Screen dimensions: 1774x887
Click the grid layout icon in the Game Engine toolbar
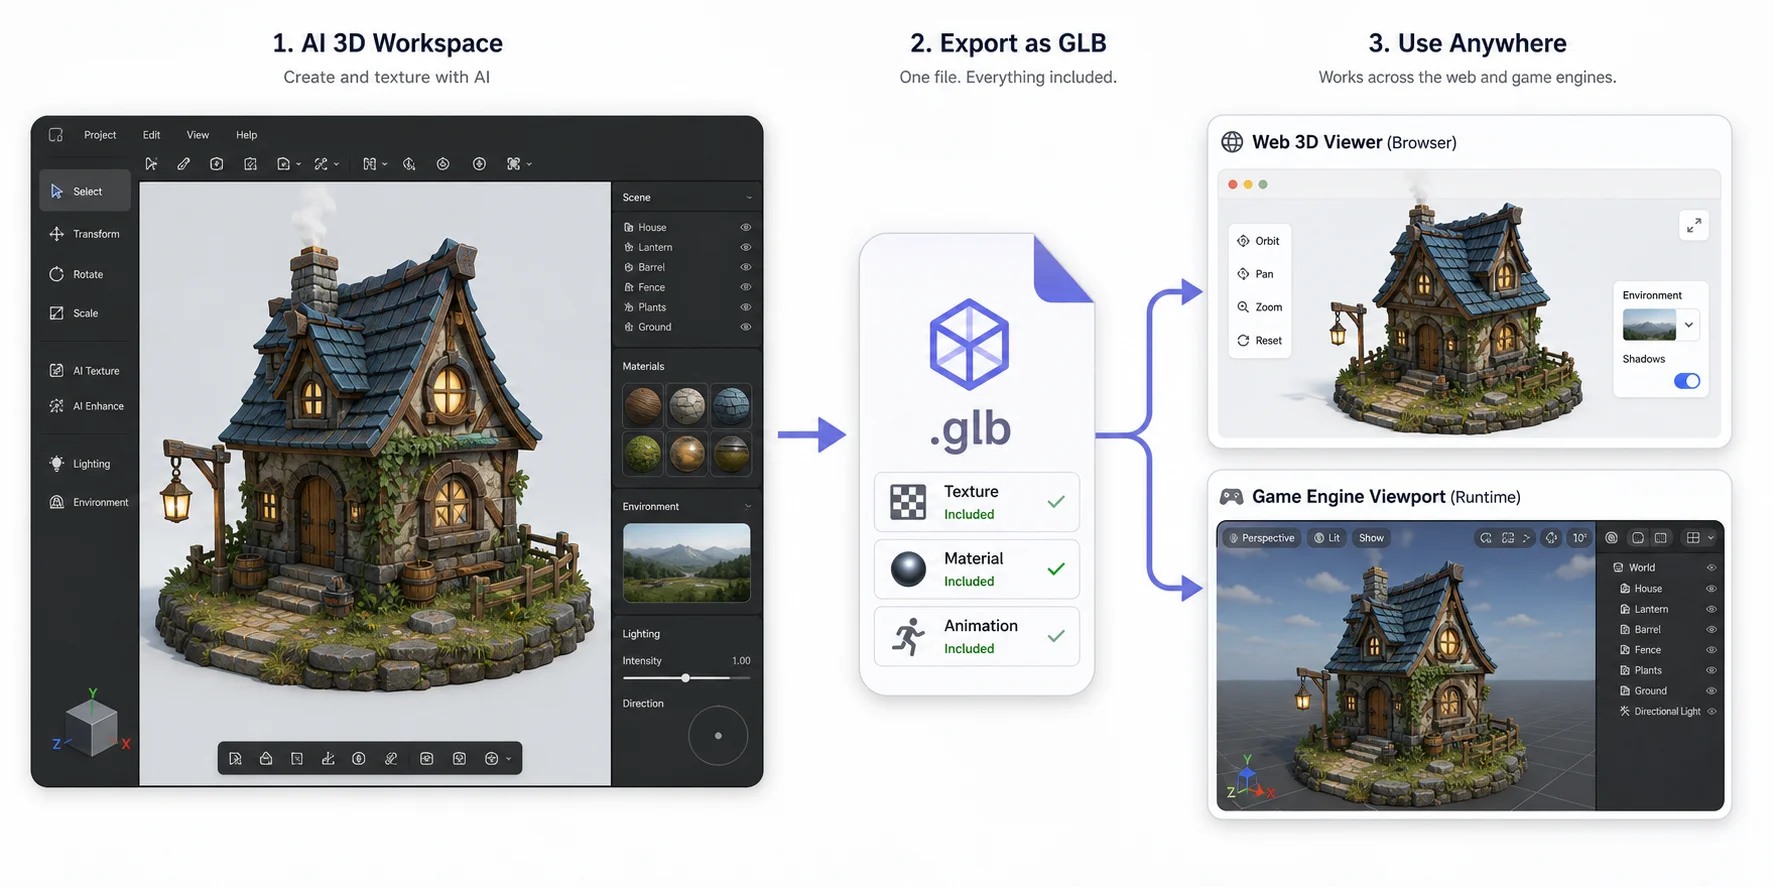[1693, 538]
